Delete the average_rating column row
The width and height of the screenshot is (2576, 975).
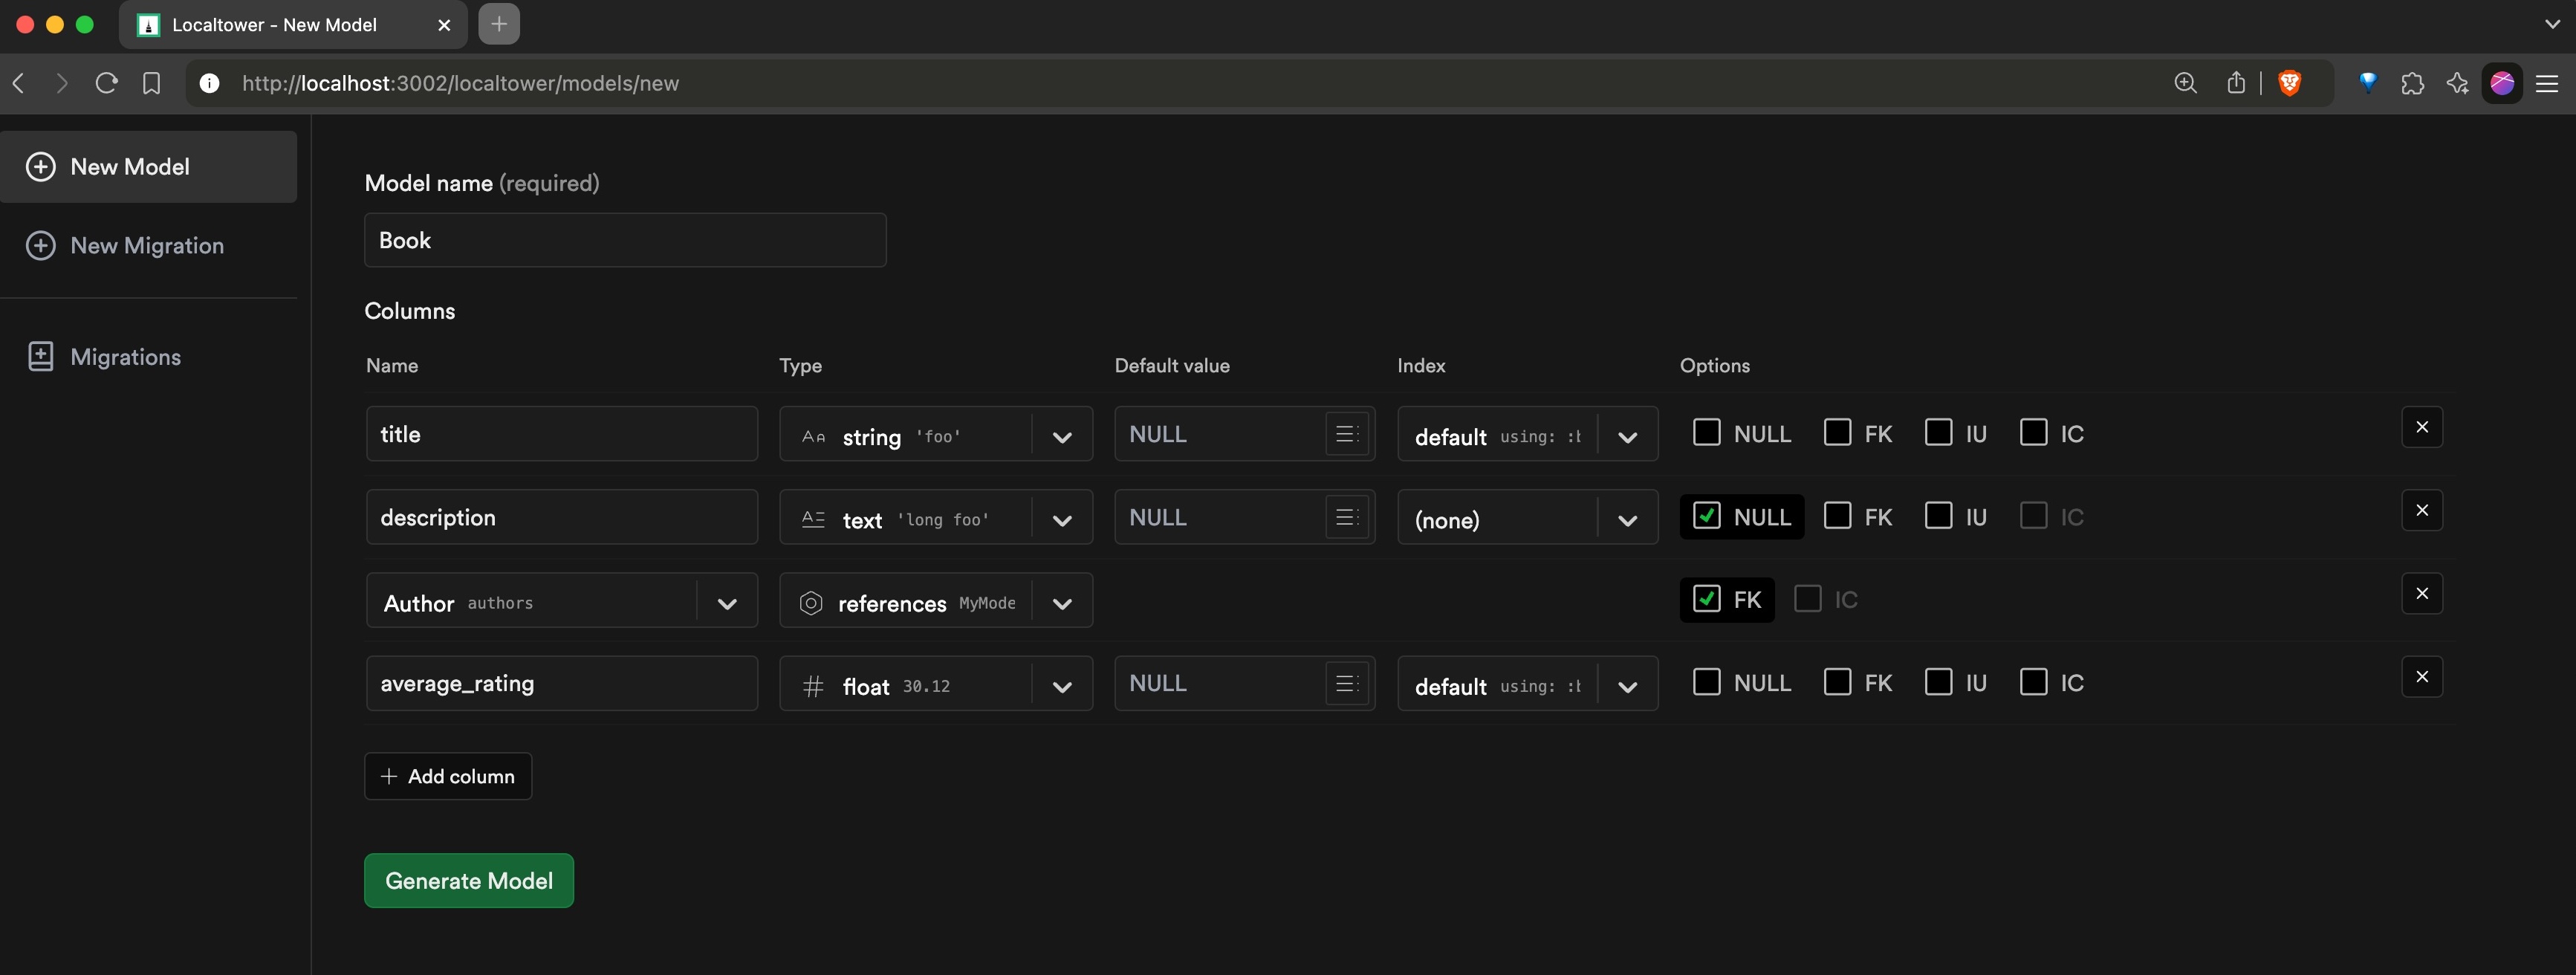click(2421, 677)
